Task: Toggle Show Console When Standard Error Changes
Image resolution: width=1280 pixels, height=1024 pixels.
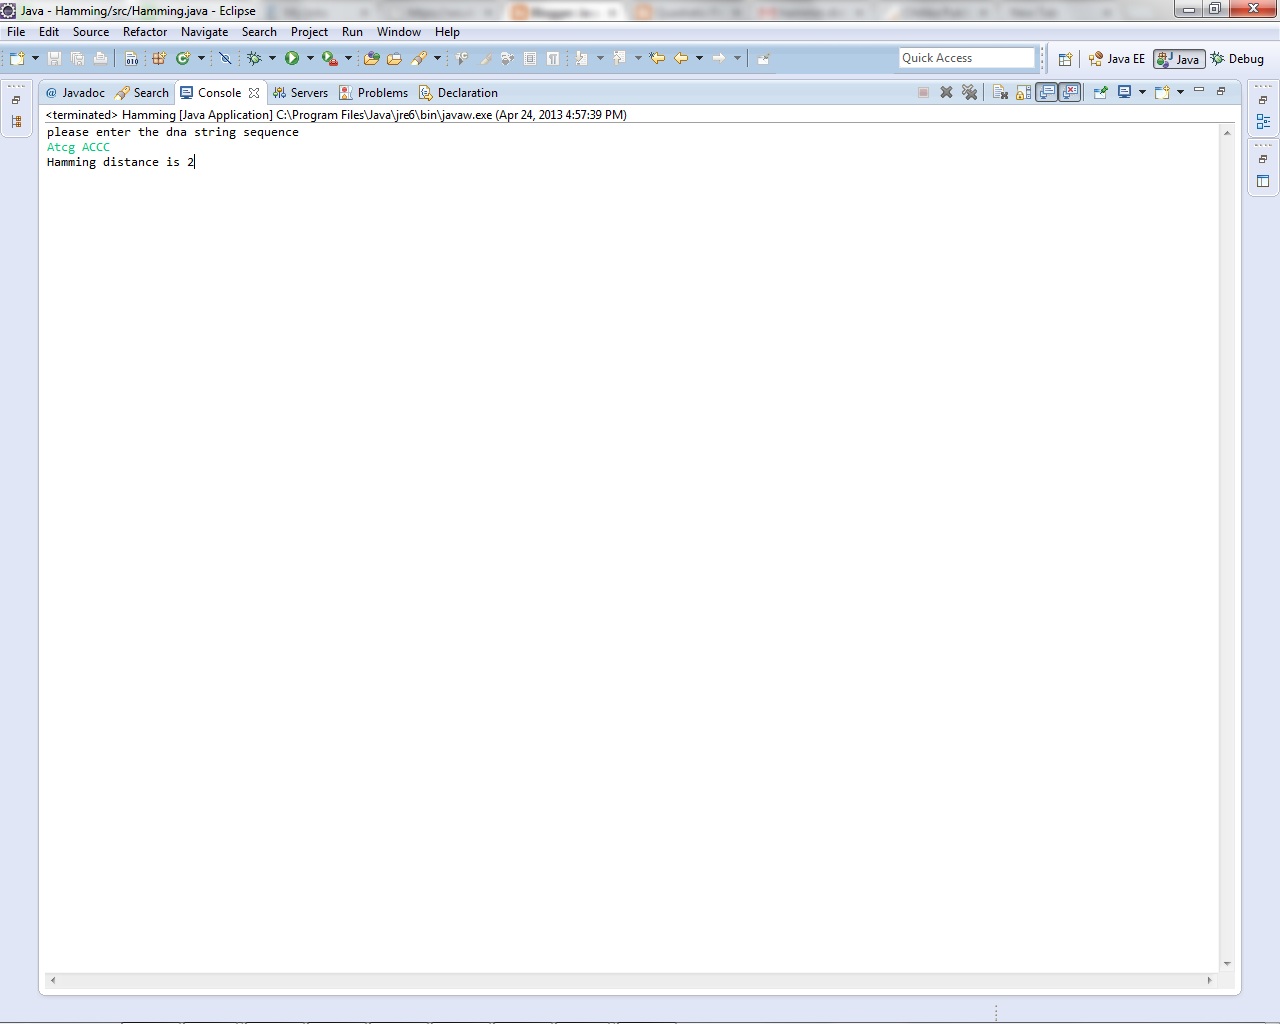Action: tap(1069, 92)
